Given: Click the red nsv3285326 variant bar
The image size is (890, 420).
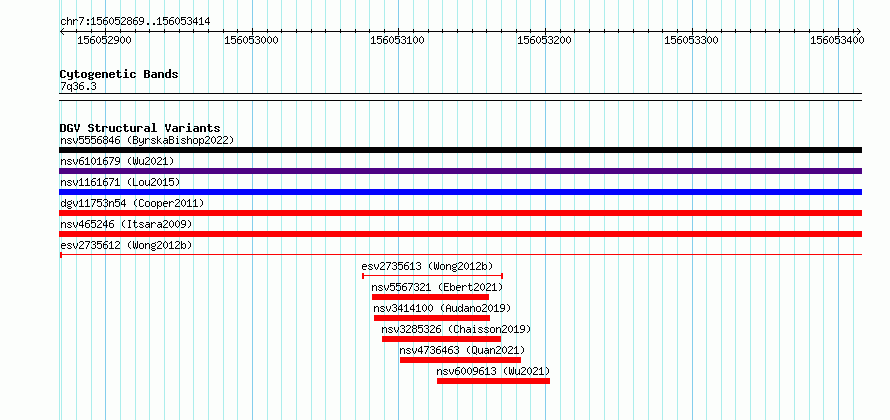Looking at the screenshot, I should (441, 339).
